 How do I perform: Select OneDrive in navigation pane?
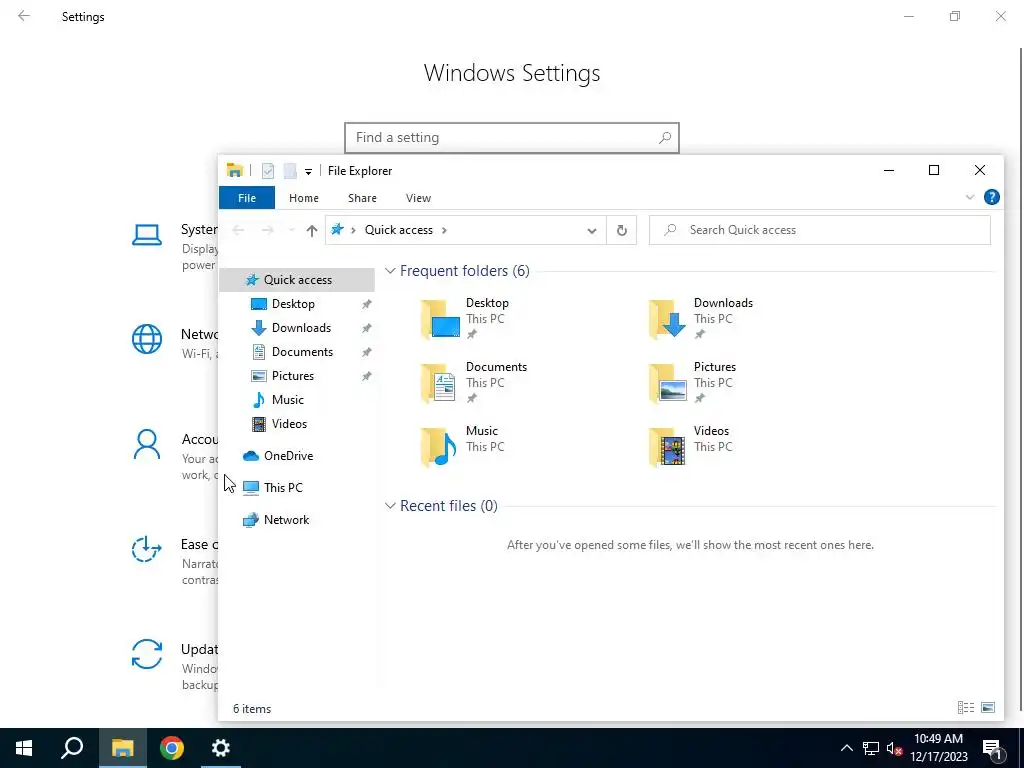pos(288,456)
